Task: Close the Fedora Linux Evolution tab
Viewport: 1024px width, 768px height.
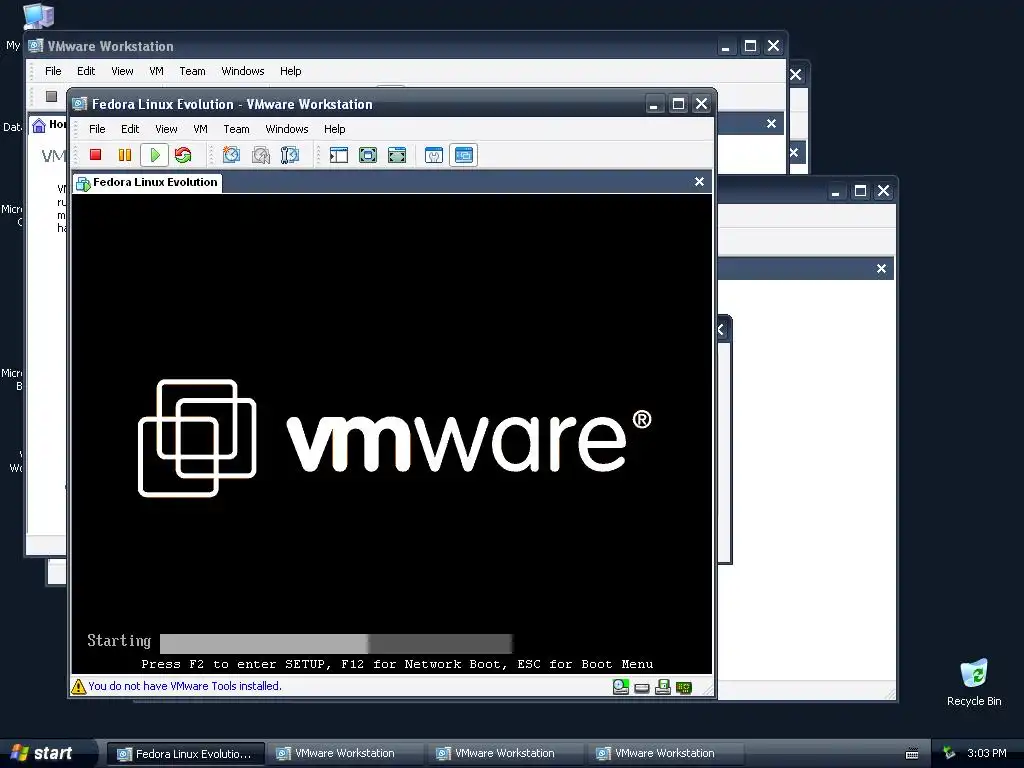Action: (x=699, y=182)
